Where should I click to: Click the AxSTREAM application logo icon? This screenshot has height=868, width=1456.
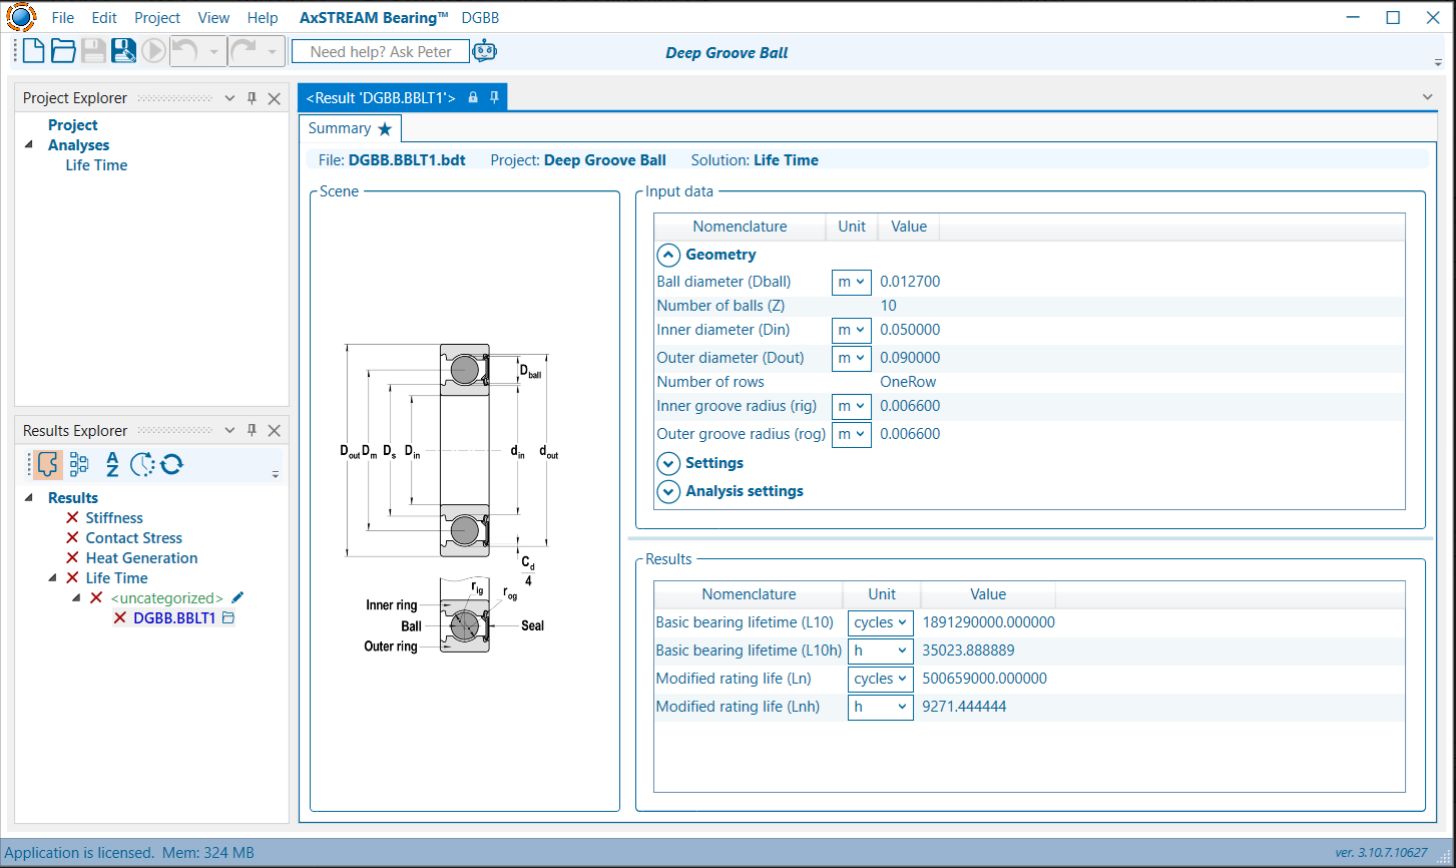click(x=20, y=17)
